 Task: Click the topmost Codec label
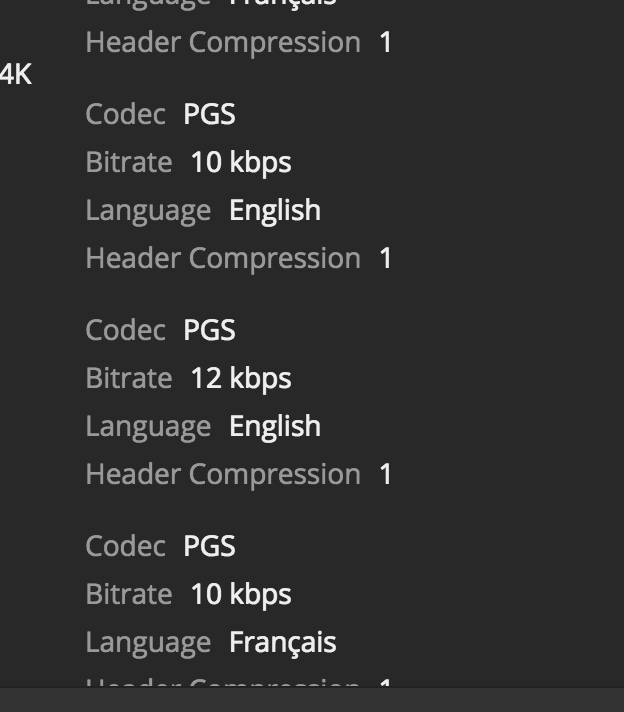pyautogui.click(x=125, y=115)
